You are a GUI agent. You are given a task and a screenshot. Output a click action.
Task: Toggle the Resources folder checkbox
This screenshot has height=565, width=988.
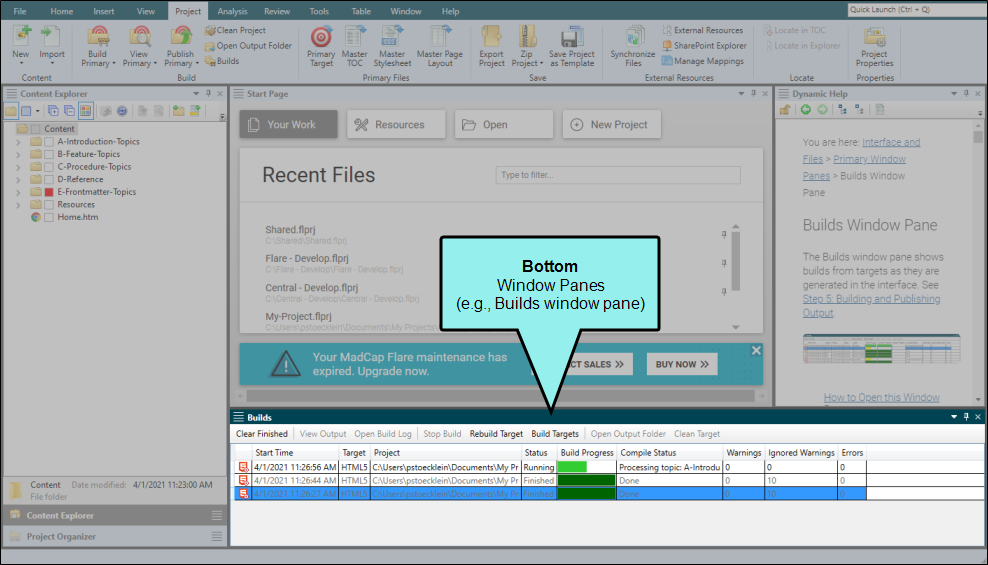(49, 205)
